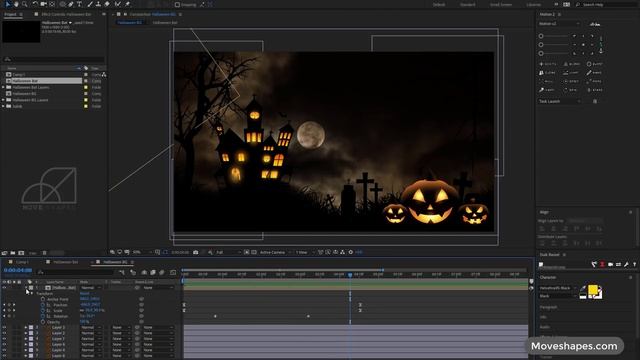Click the yellow fill color swatch
Image resolution: width=640 pixels, height=360 pixels.
[x=593, y=290]
